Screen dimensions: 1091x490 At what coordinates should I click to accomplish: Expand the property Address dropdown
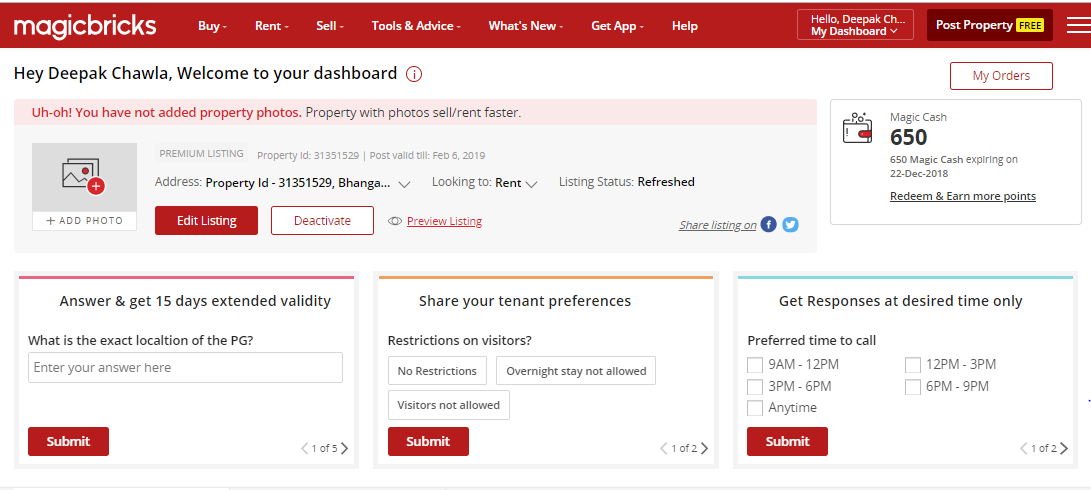[x=404, y=184]
